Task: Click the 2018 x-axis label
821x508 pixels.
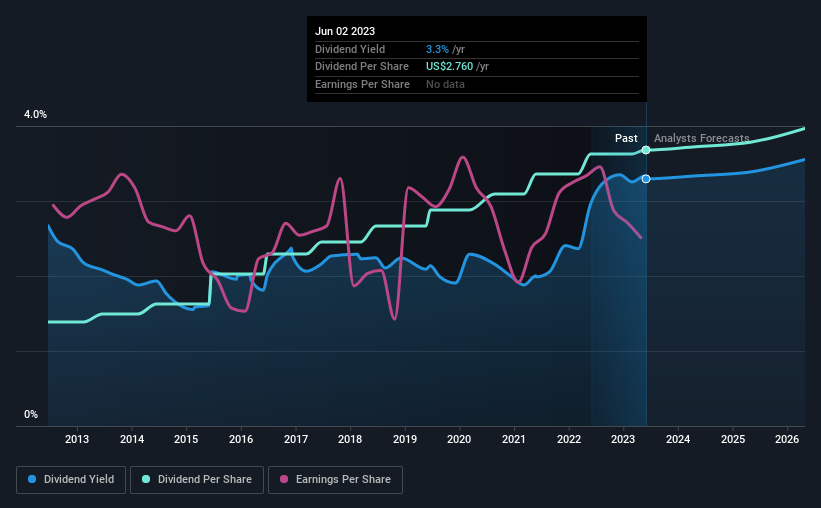Action: pos(350,439)
